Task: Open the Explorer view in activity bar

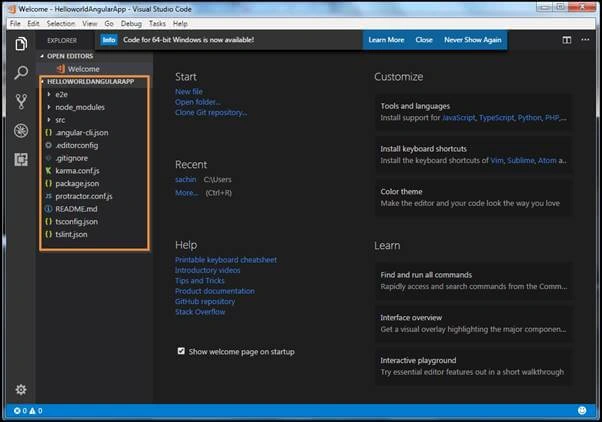Action: pyautogui.click(x=21, y=43)
